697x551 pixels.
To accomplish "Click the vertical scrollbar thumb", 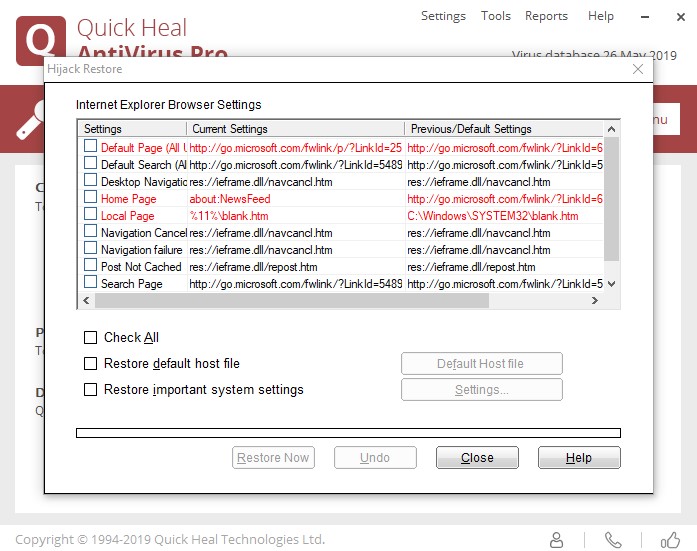I will pyautogui.click(x=611, y=199).
